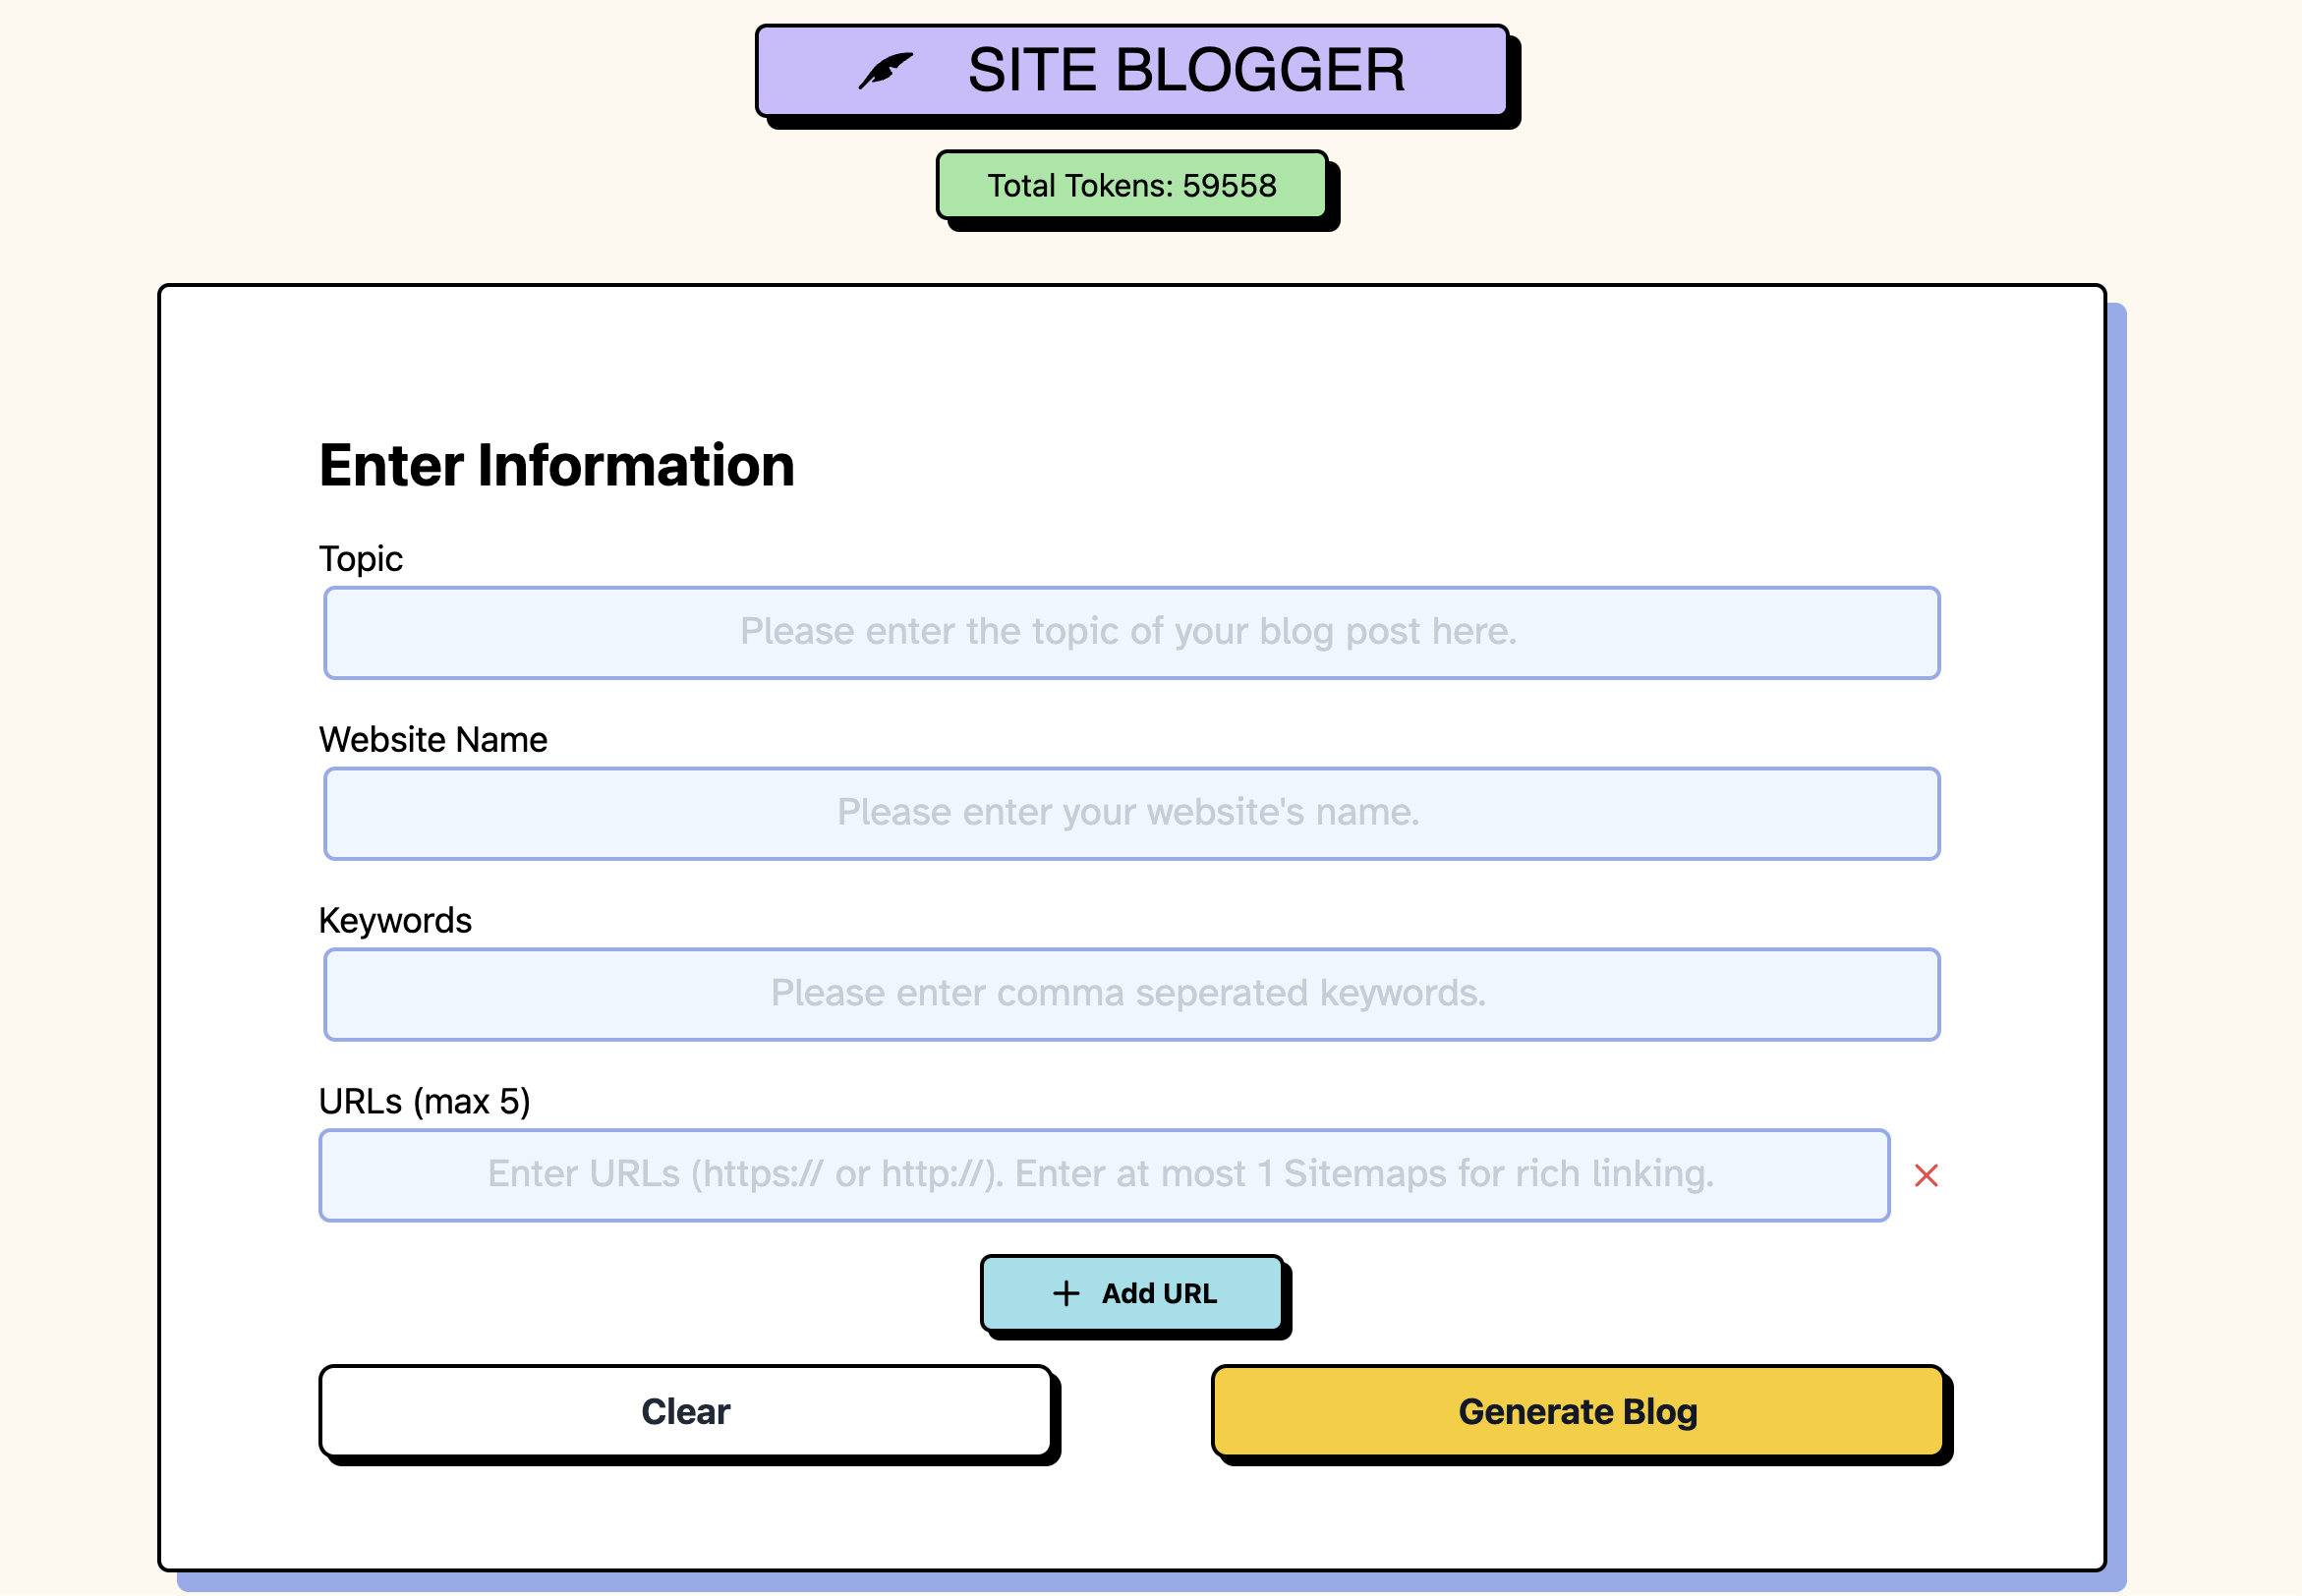
Task: Click the Keywords label
Action: click(394, 921)
